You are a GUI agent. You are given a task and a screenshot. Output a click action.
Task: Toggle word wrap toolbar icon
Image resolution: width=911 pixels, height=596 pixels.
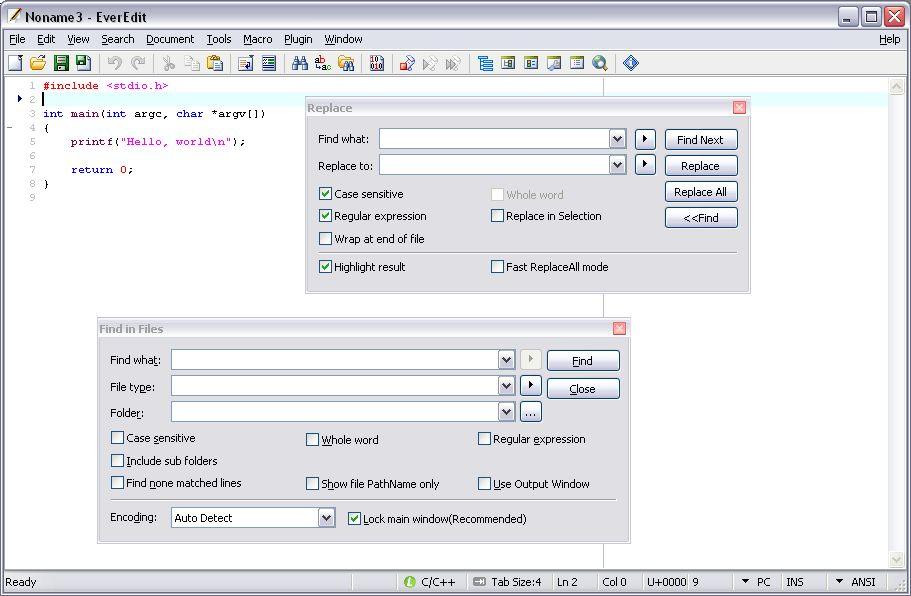point(246,63)
